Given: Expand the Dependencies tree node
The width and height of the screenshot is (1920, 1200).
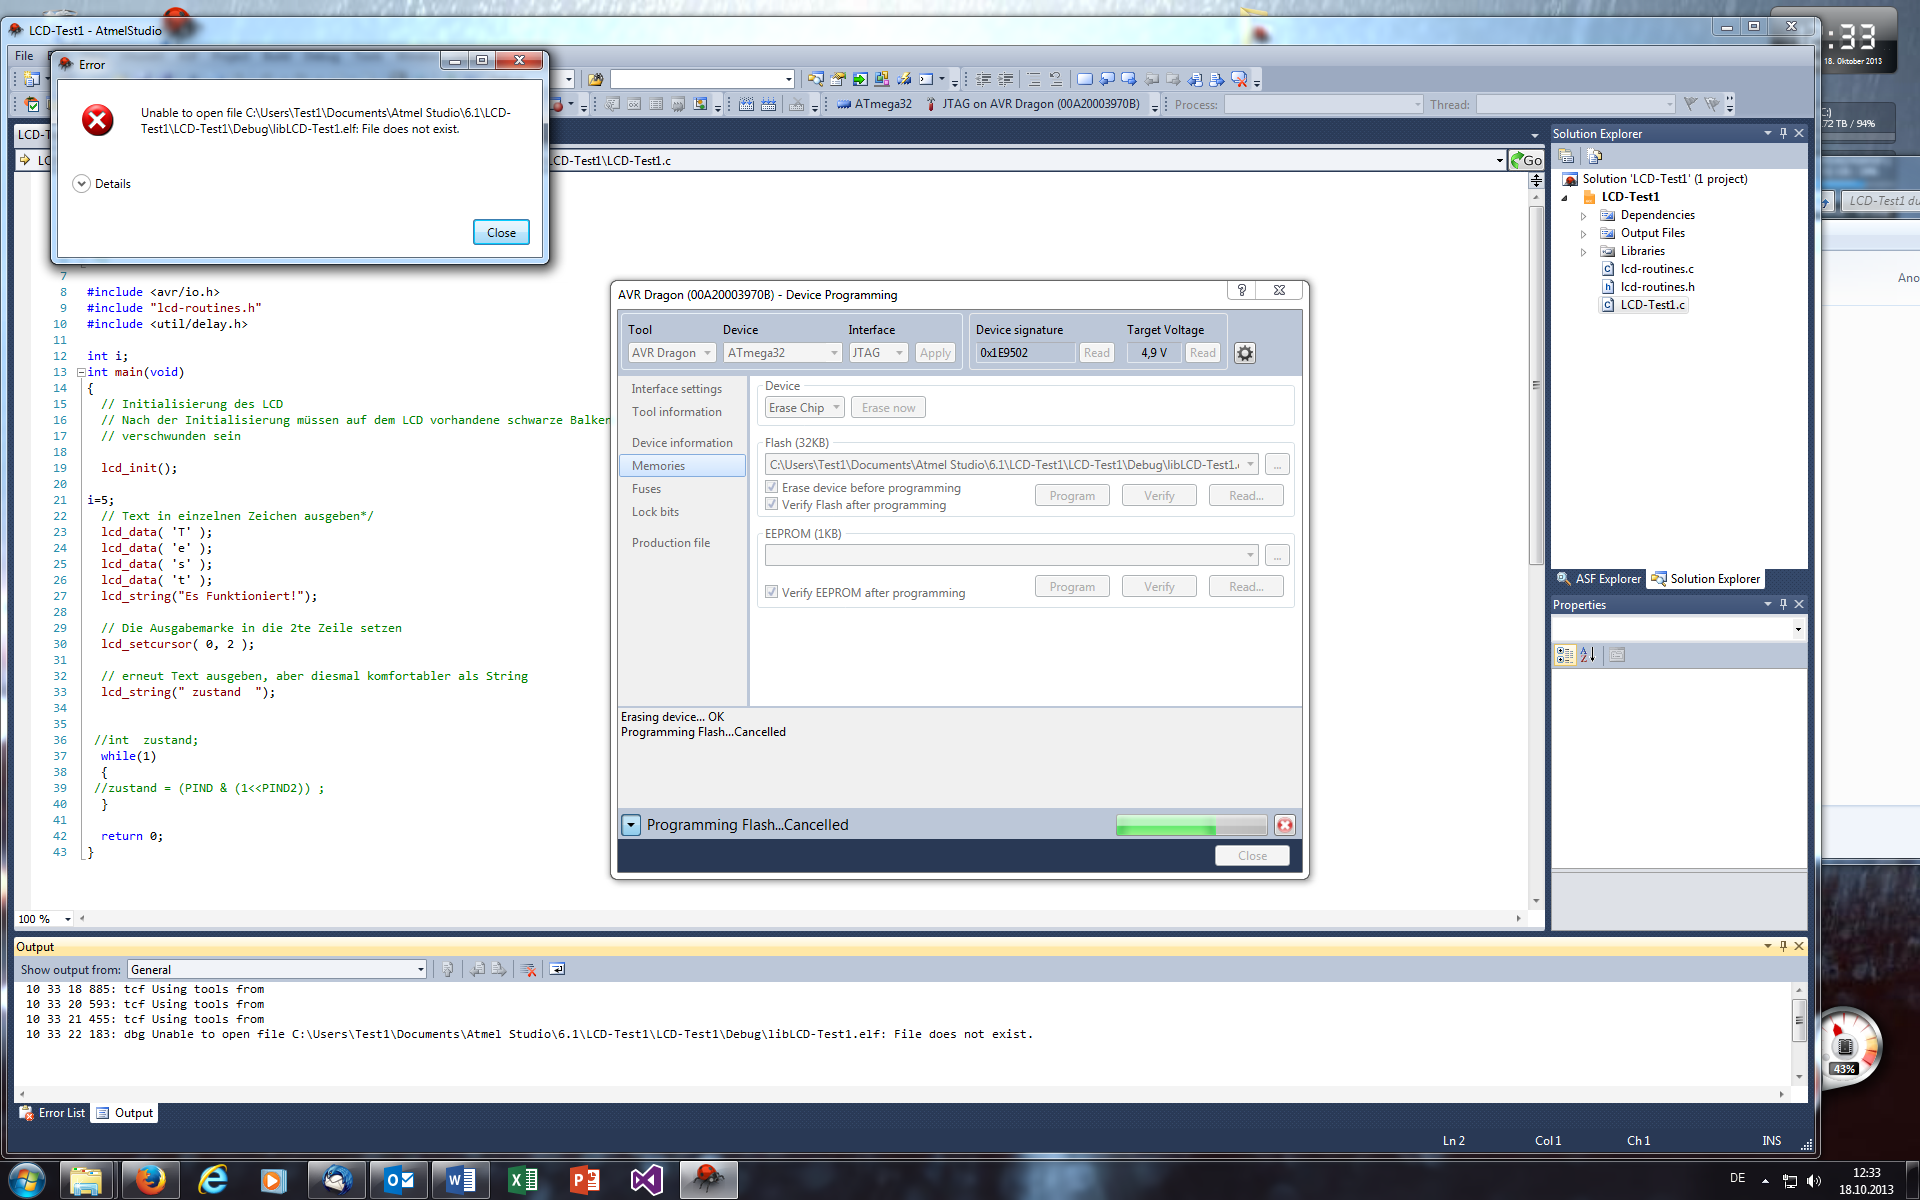Looking at the screenshot, I should point(1583,216).
